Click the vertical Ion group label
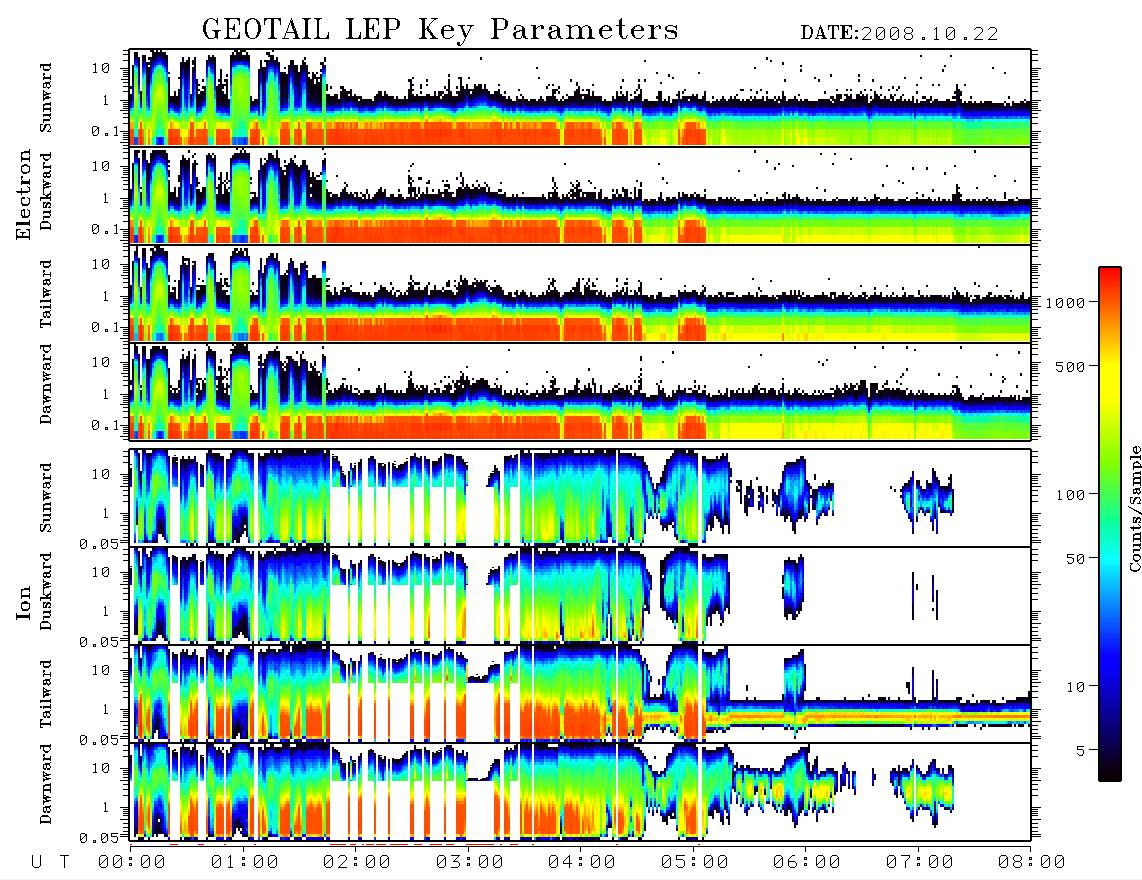This screenshot has width=1142, height=880. coord(24,603)
